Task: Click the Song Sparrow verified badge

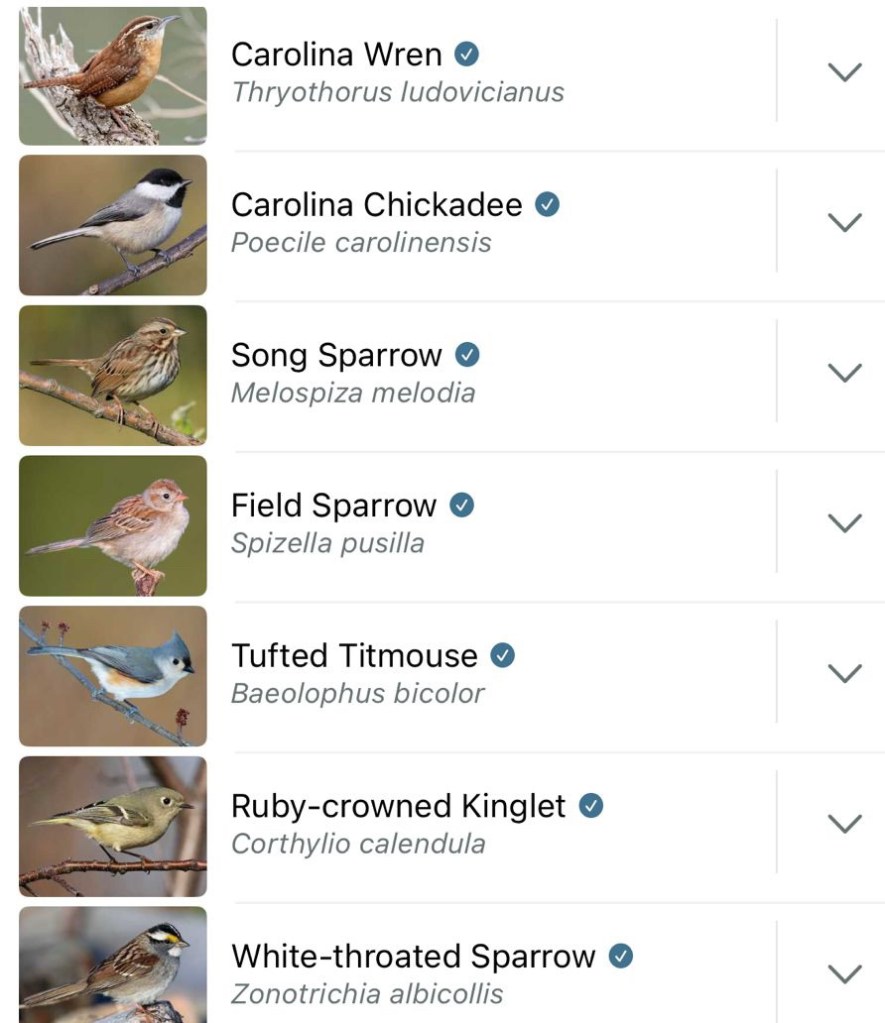Action: (467, 354)
